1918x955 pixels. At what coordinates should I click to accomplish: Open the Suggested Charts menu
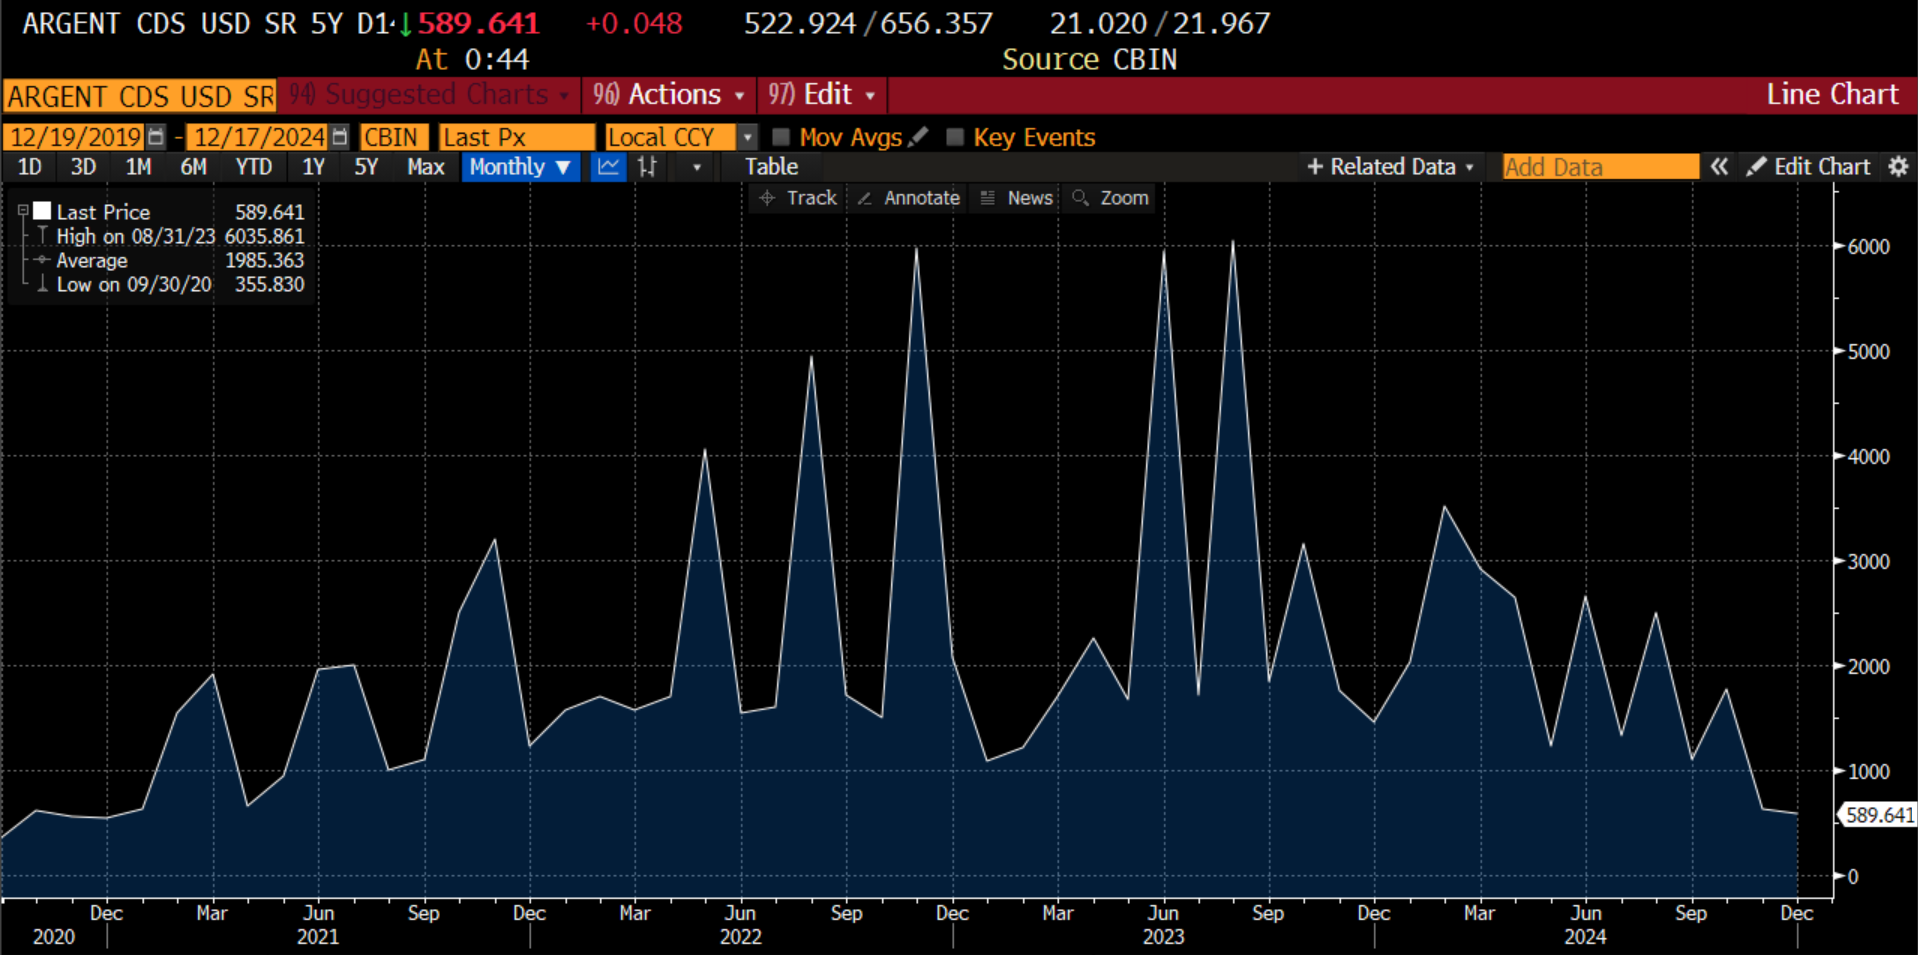429,95
